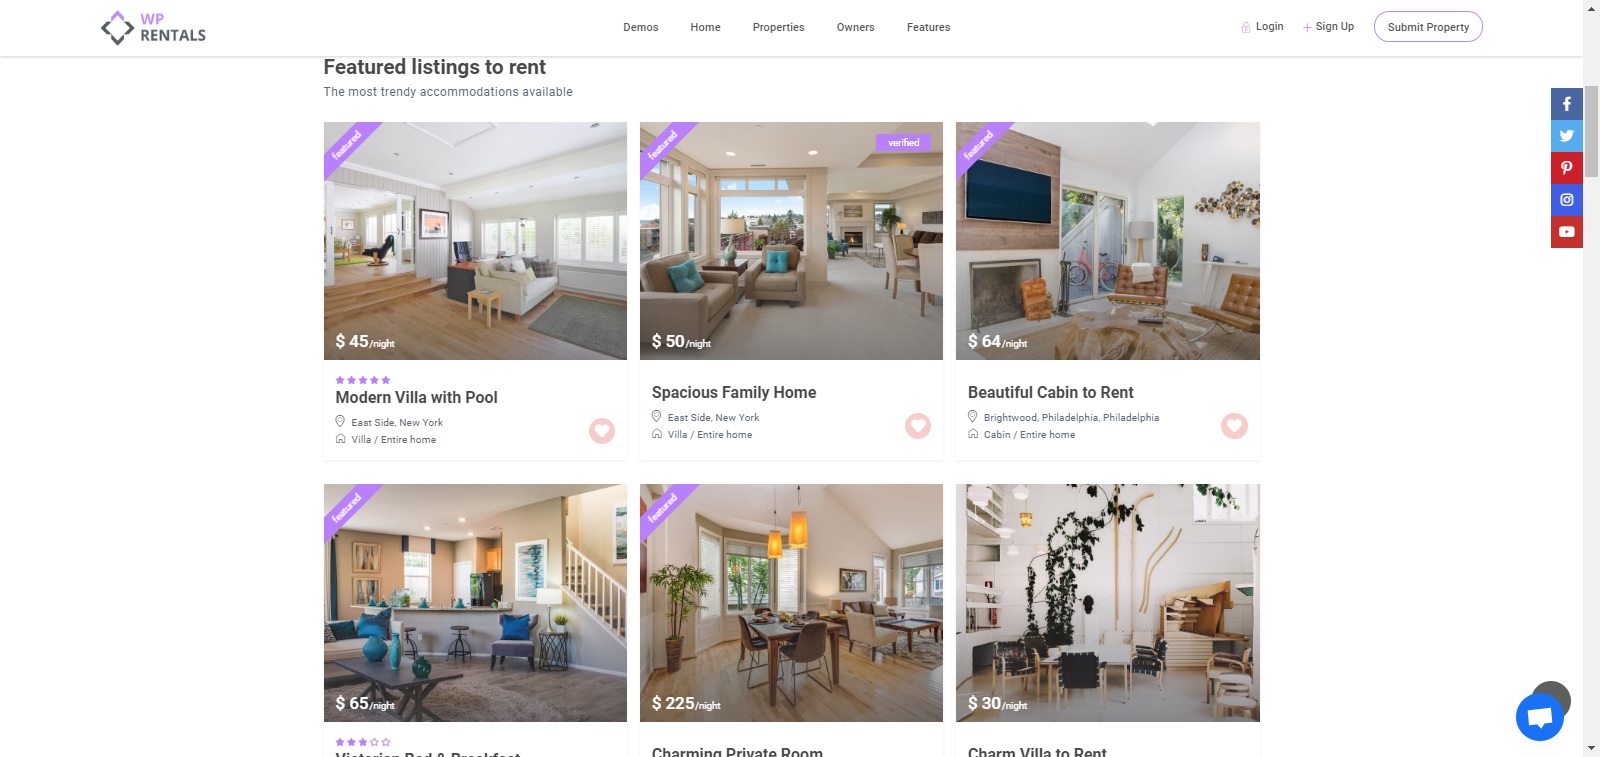Screen dimensions: 1600x757
Task: Open the Twitter social sidebar icon
Action: [x=1566, y=136]
